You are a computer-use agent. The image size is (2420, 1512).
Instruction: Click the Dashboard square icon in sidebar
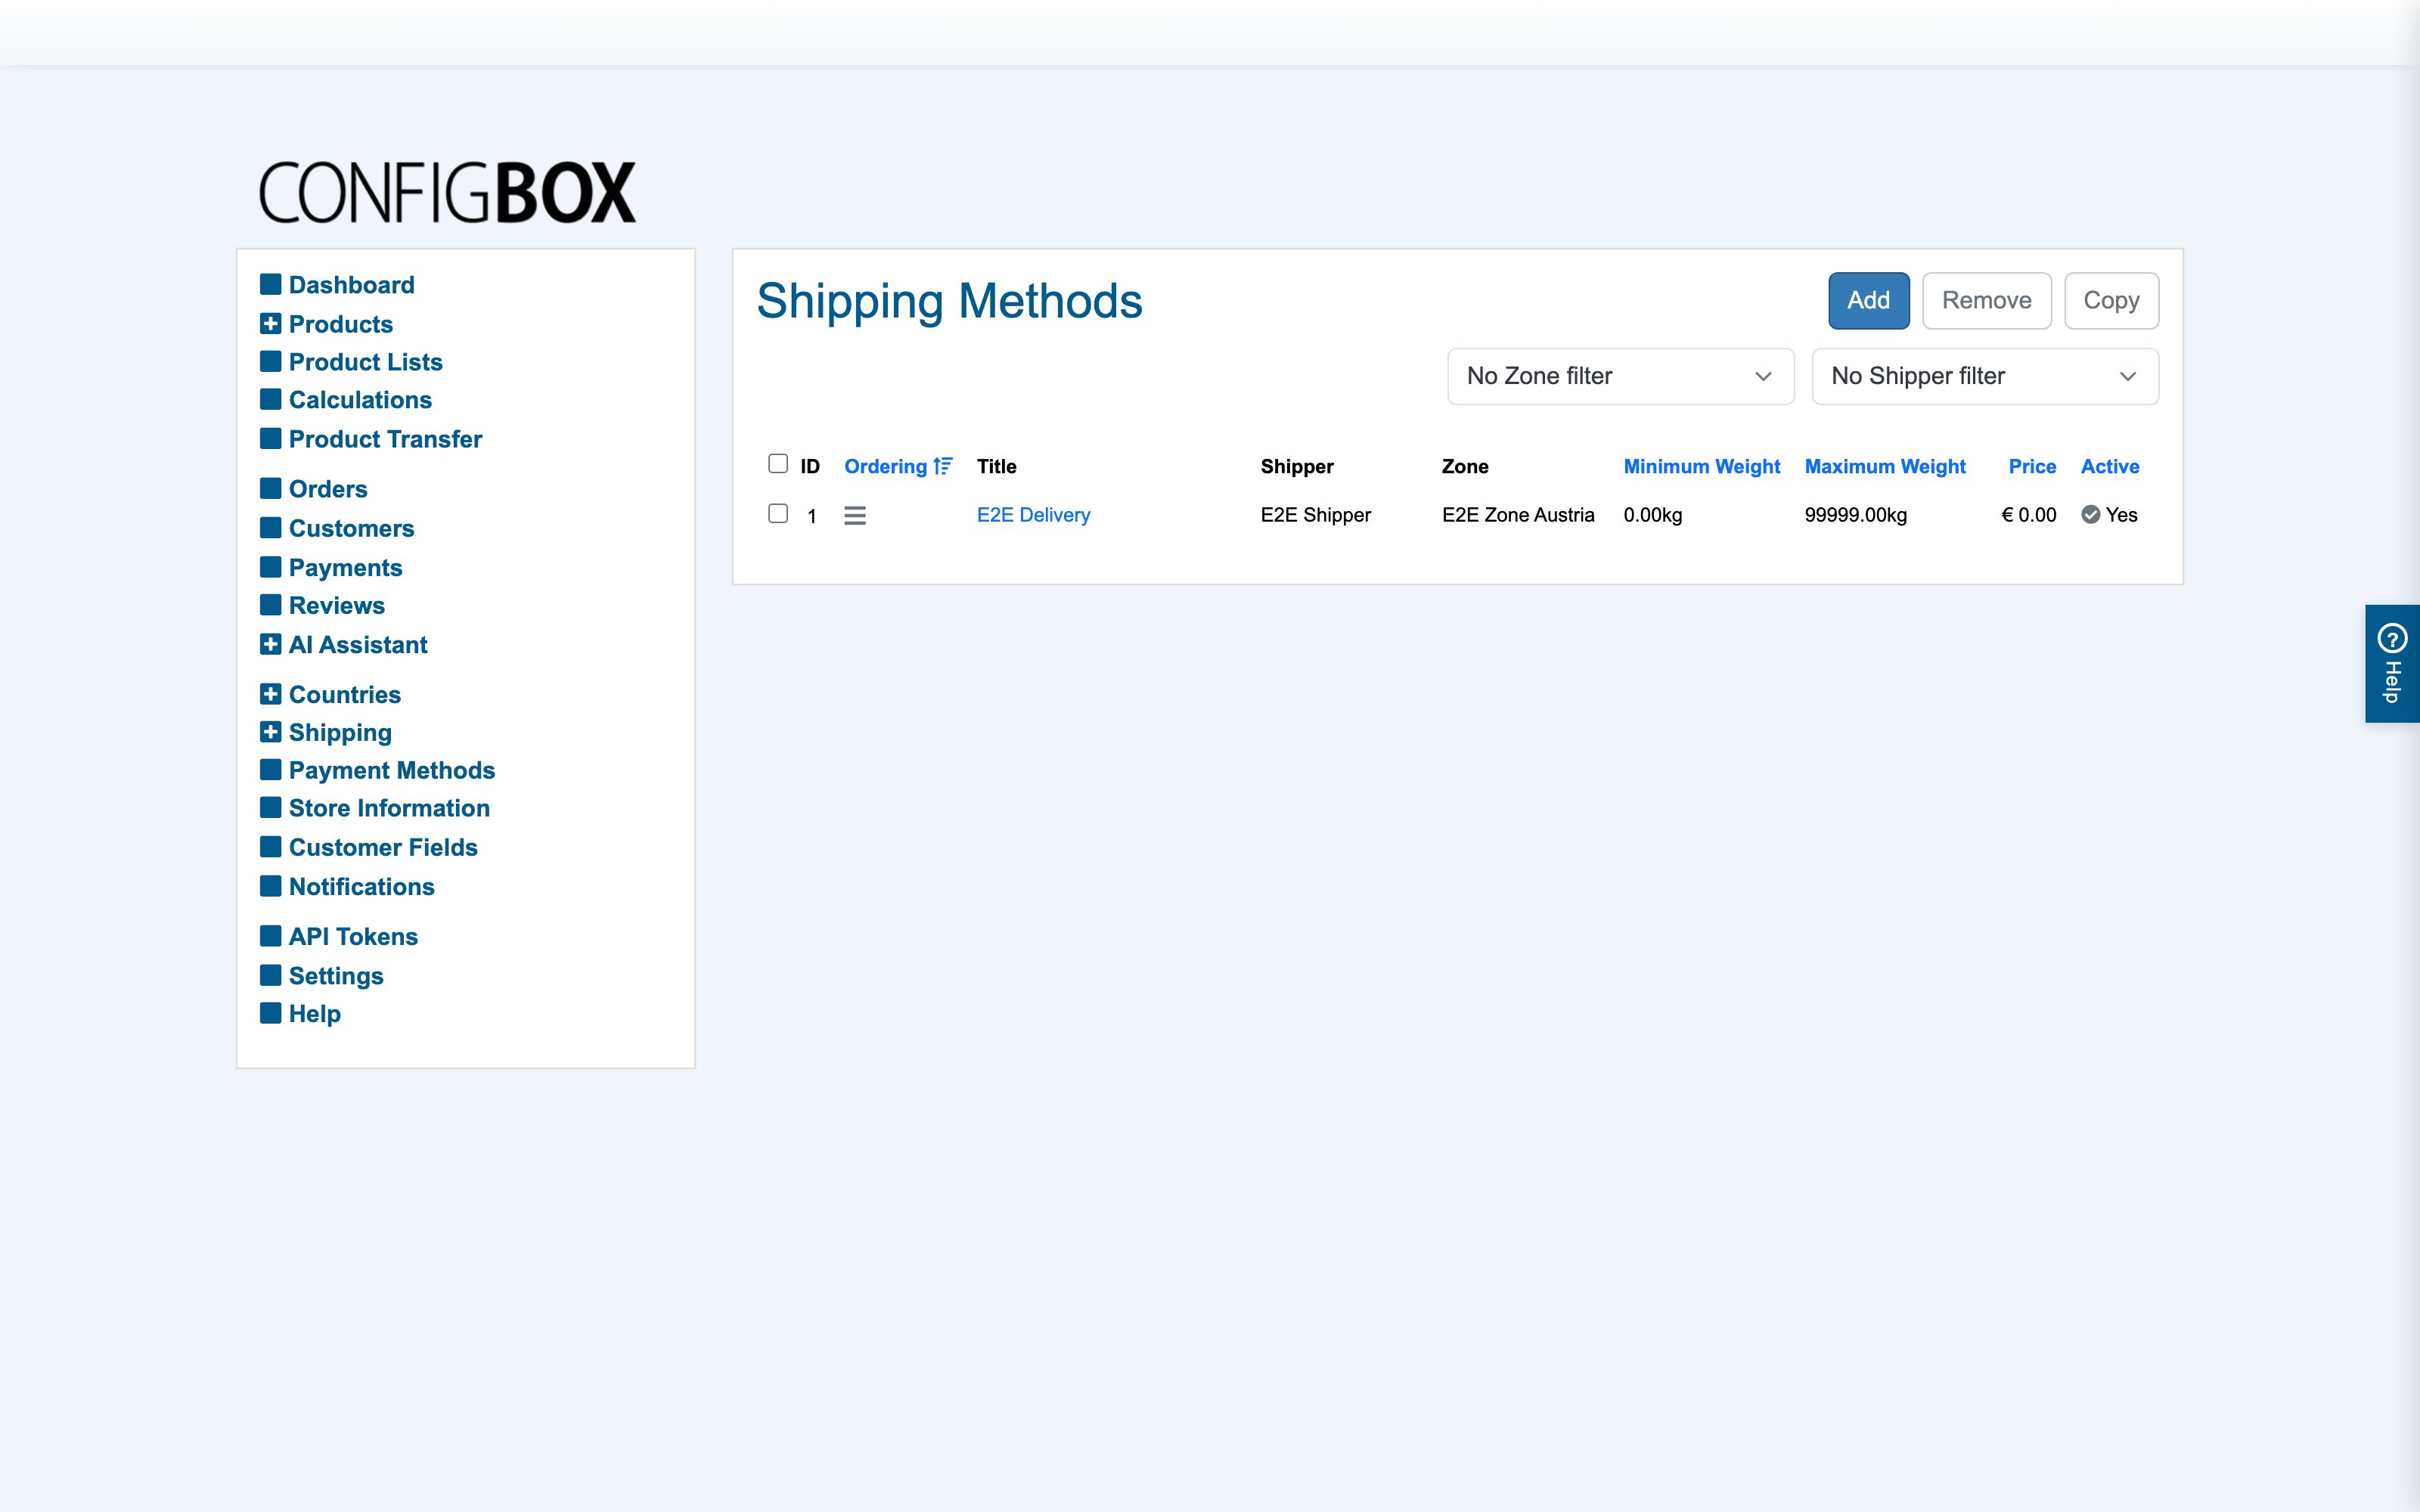(x=270, y=284)
